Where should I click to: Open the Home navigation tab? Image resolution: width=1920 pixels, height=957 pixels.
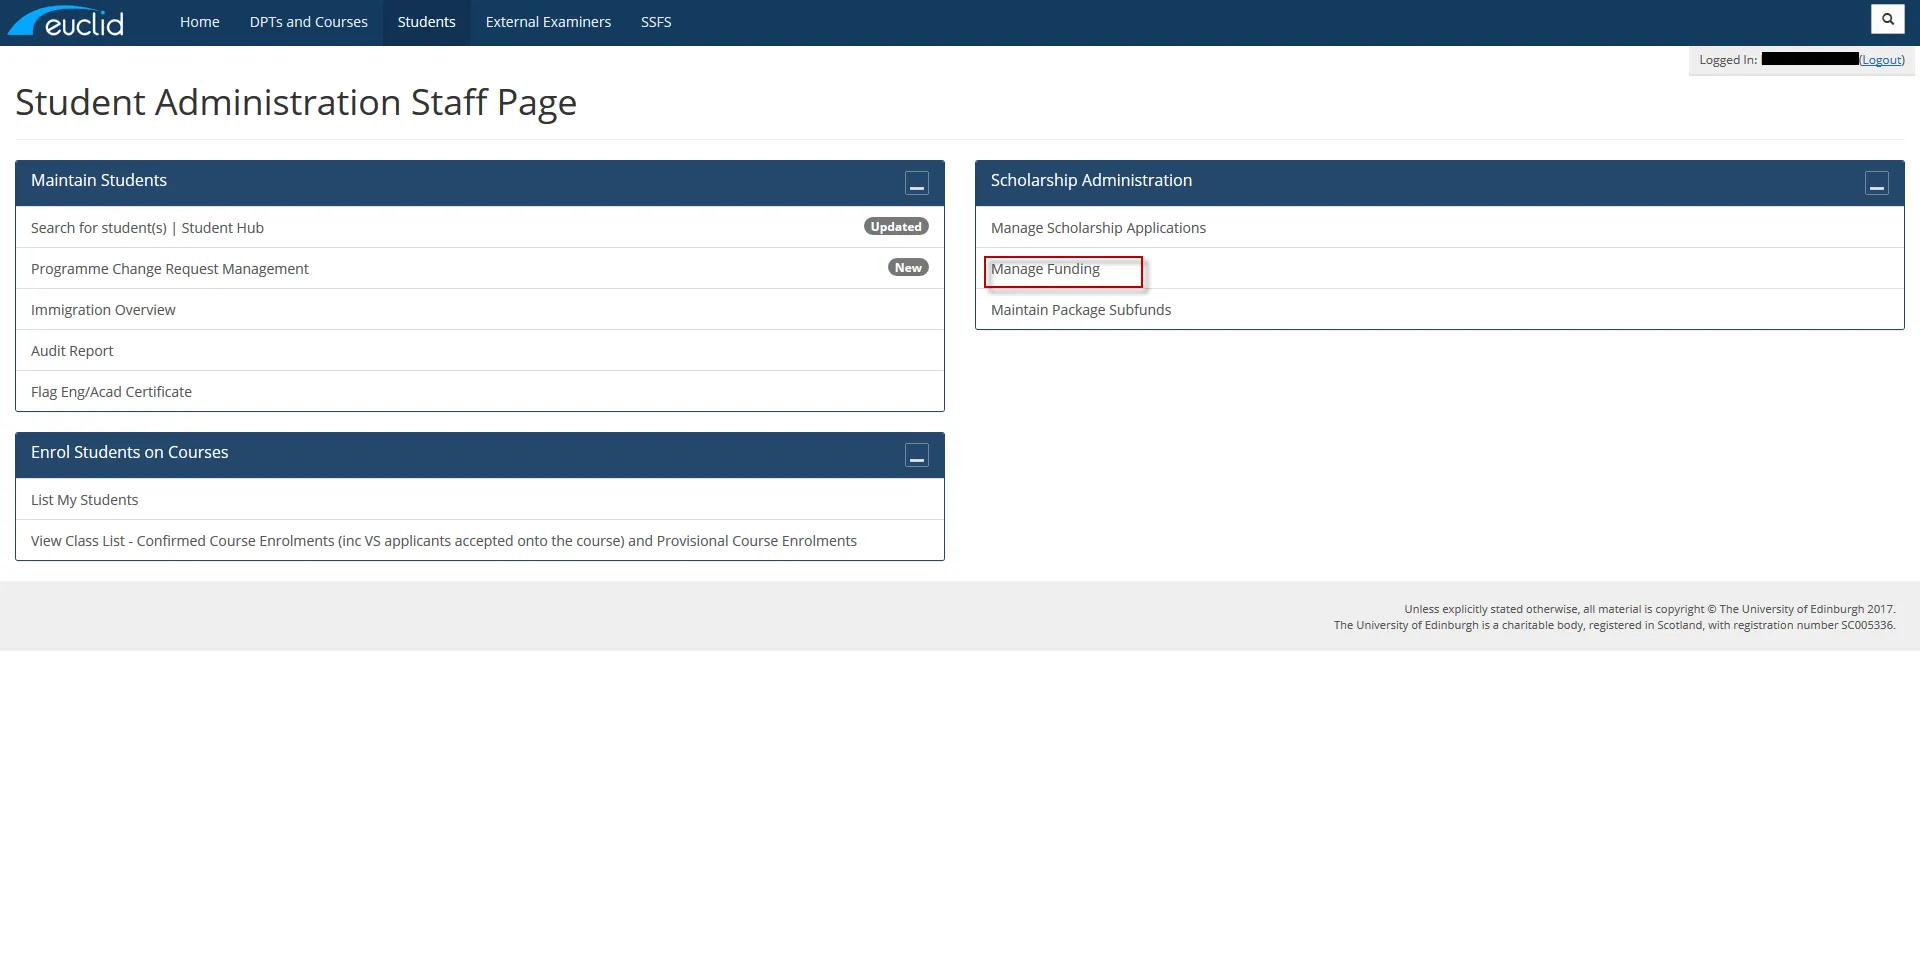point(199,21)
